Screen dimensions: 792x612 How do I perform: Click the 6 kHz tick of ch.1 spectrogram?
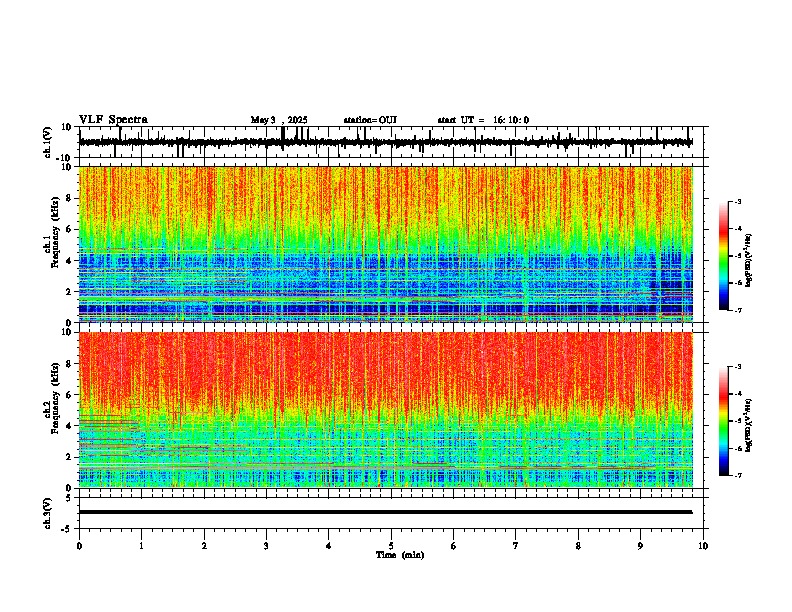(69, 229)
